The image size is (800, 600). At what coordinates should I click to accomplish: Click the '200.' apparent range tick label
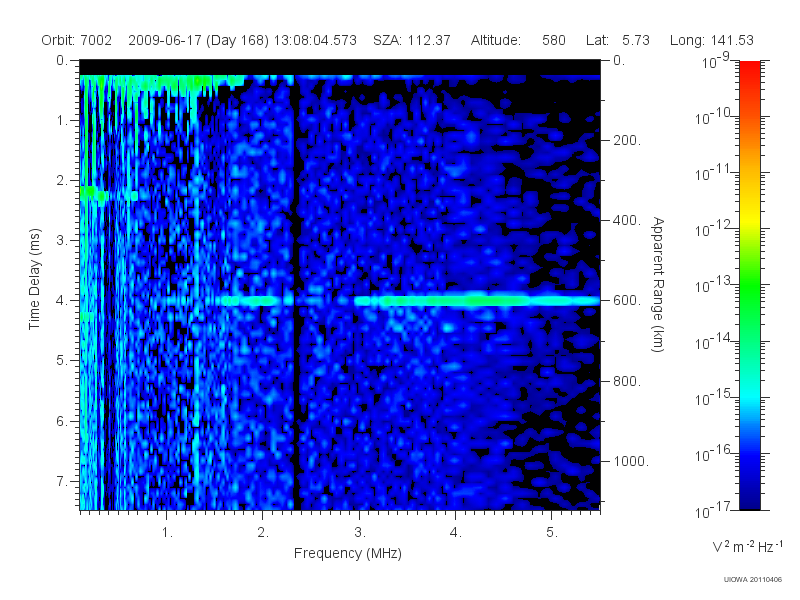(x=627, y=140)
